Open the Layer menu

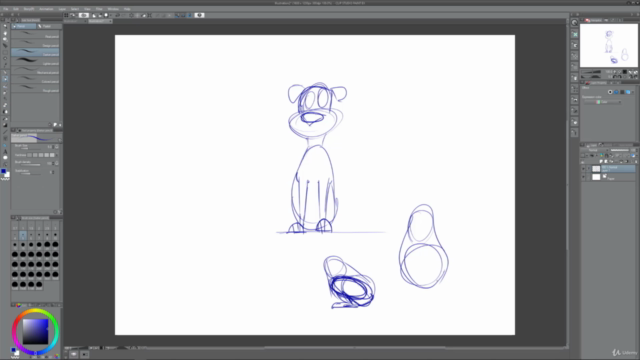pos(62,9)
